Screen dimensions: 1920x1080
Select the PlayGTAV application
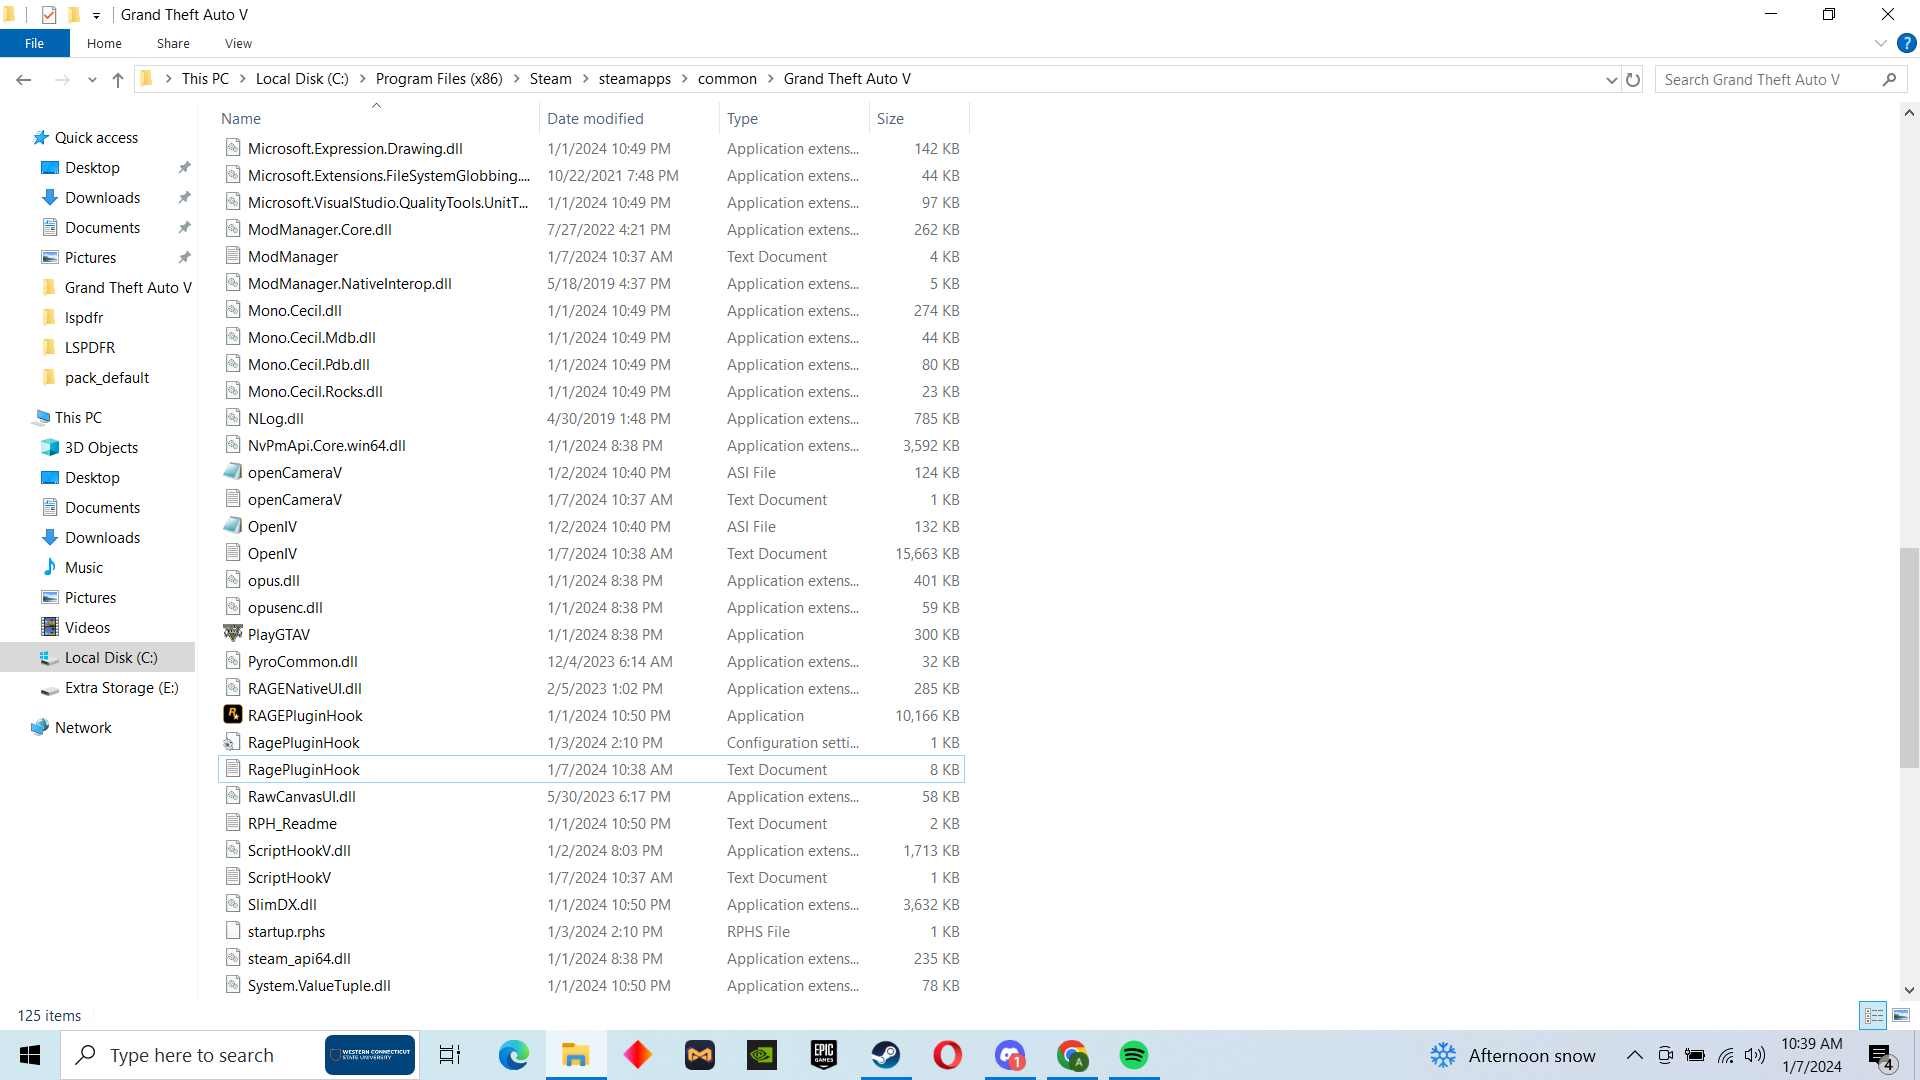coord(279,635)
